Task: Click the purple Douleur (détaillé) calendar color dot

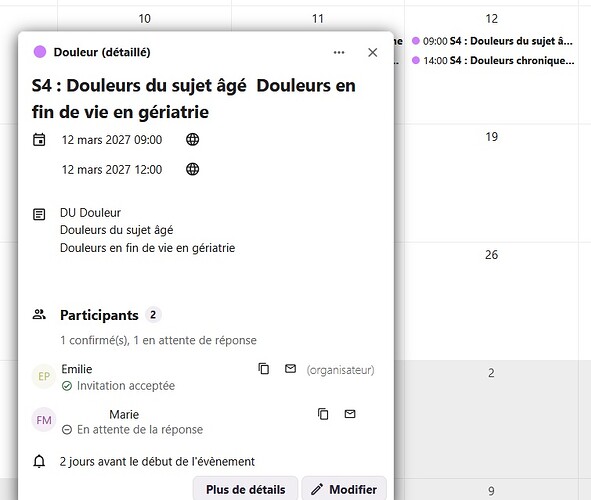Action: click(40, 52)
